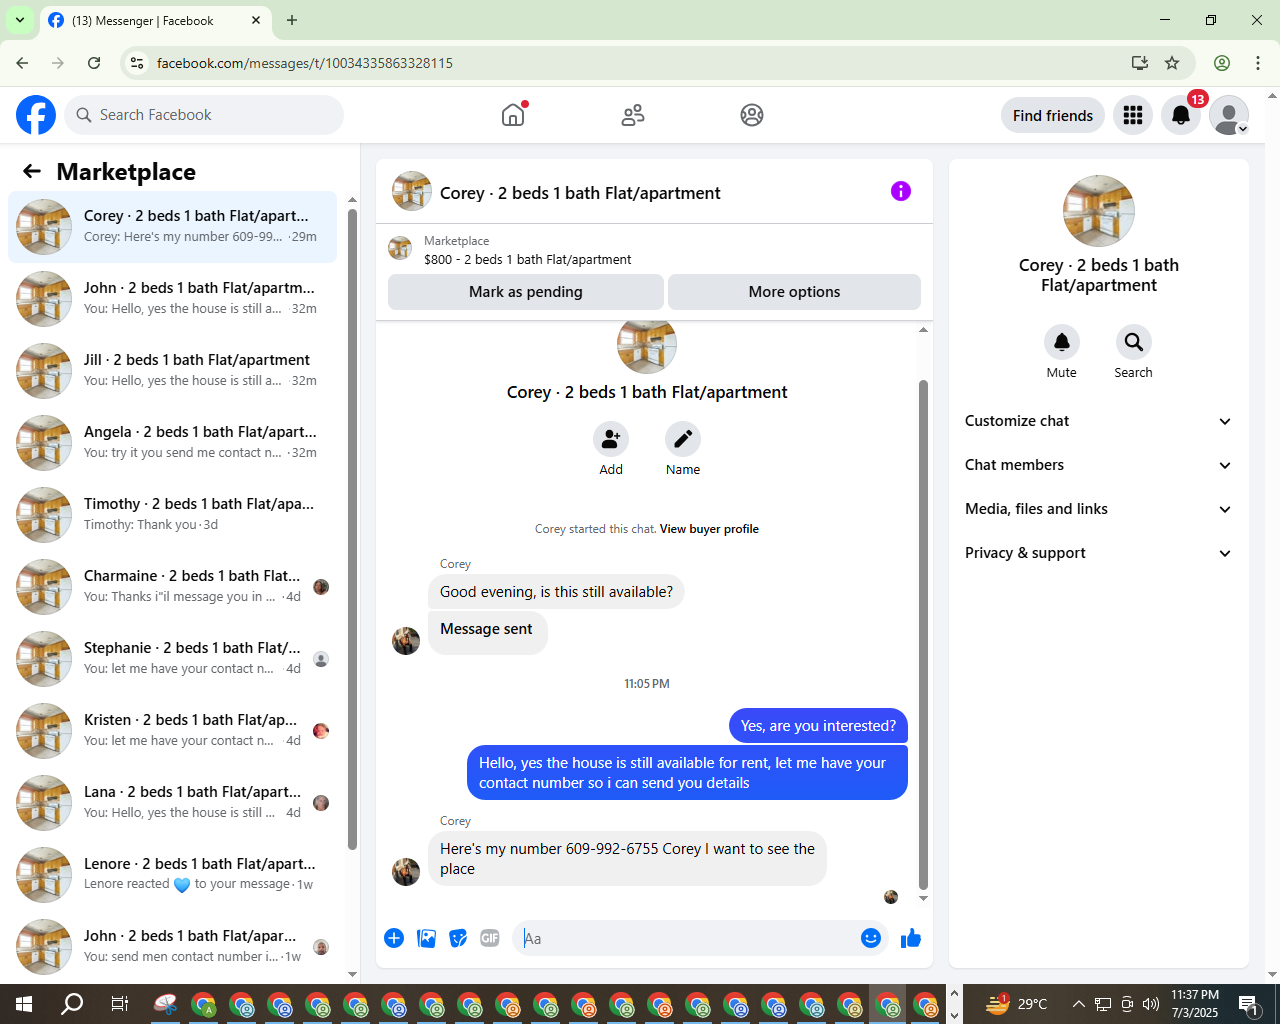Expand Chat members section
The height and width of the screenshot is (1024, 1280).
tap(1099, 465)
